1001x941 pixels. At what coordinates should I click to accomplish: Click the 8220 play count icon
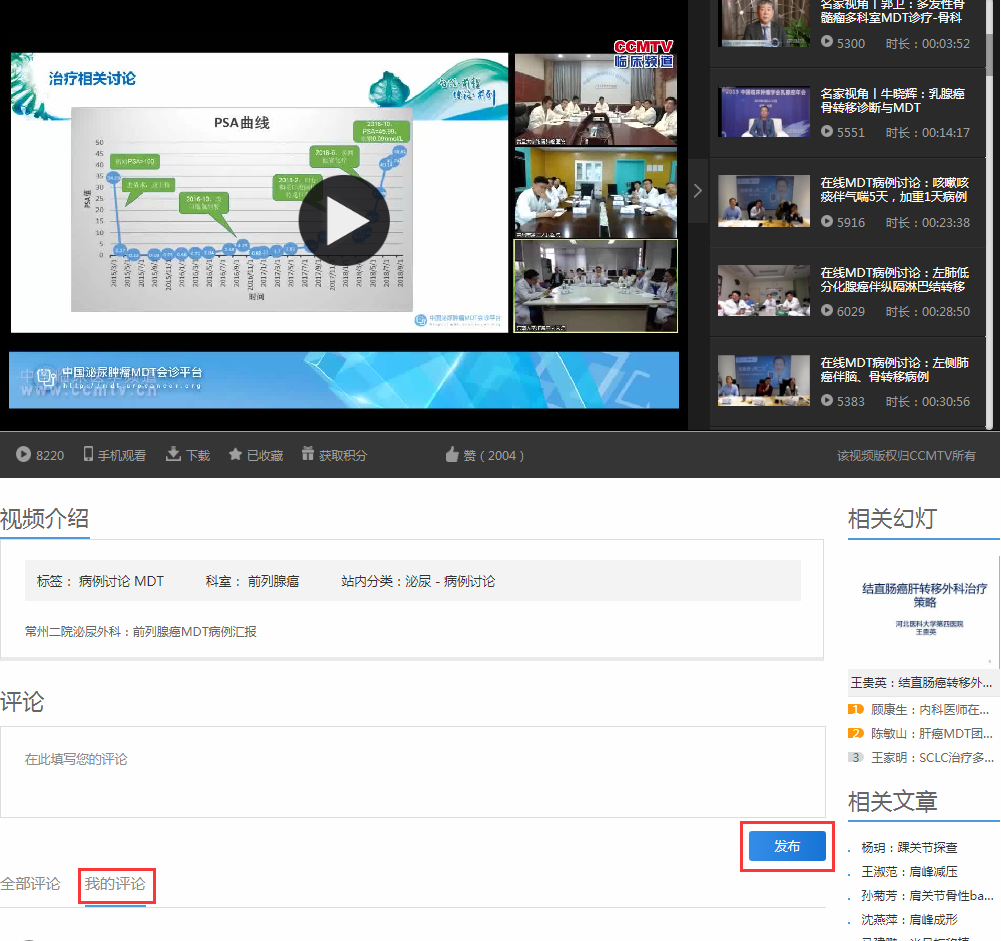point(23,454)
